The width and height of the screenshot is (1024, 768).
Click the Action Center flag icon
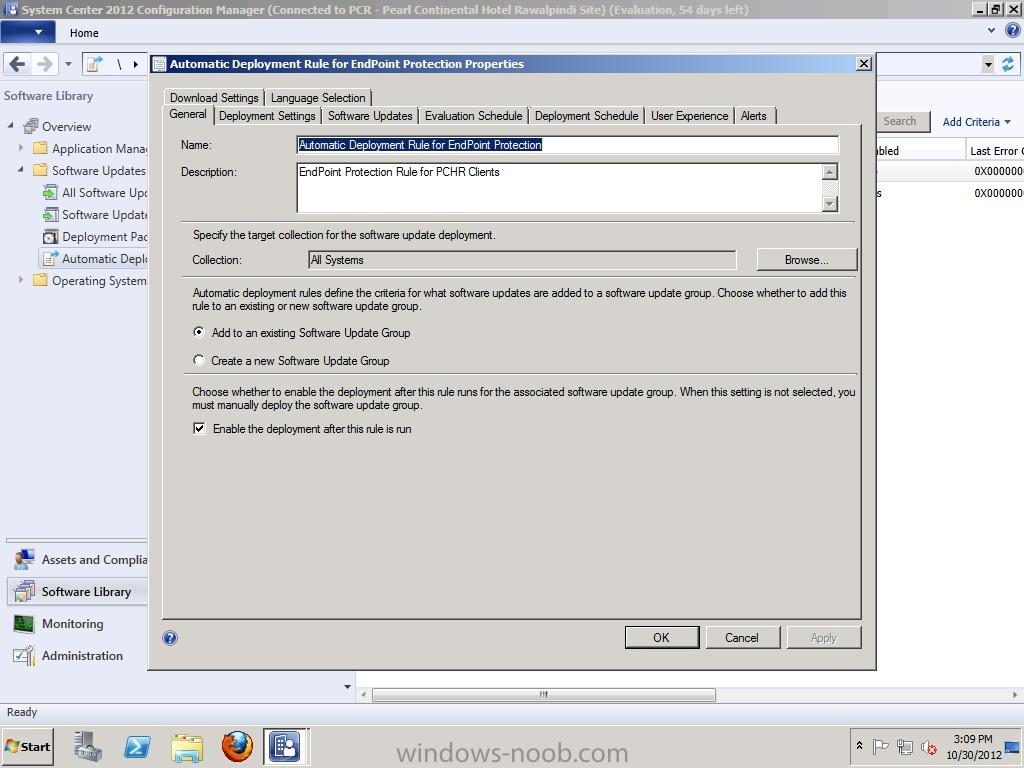880,746
